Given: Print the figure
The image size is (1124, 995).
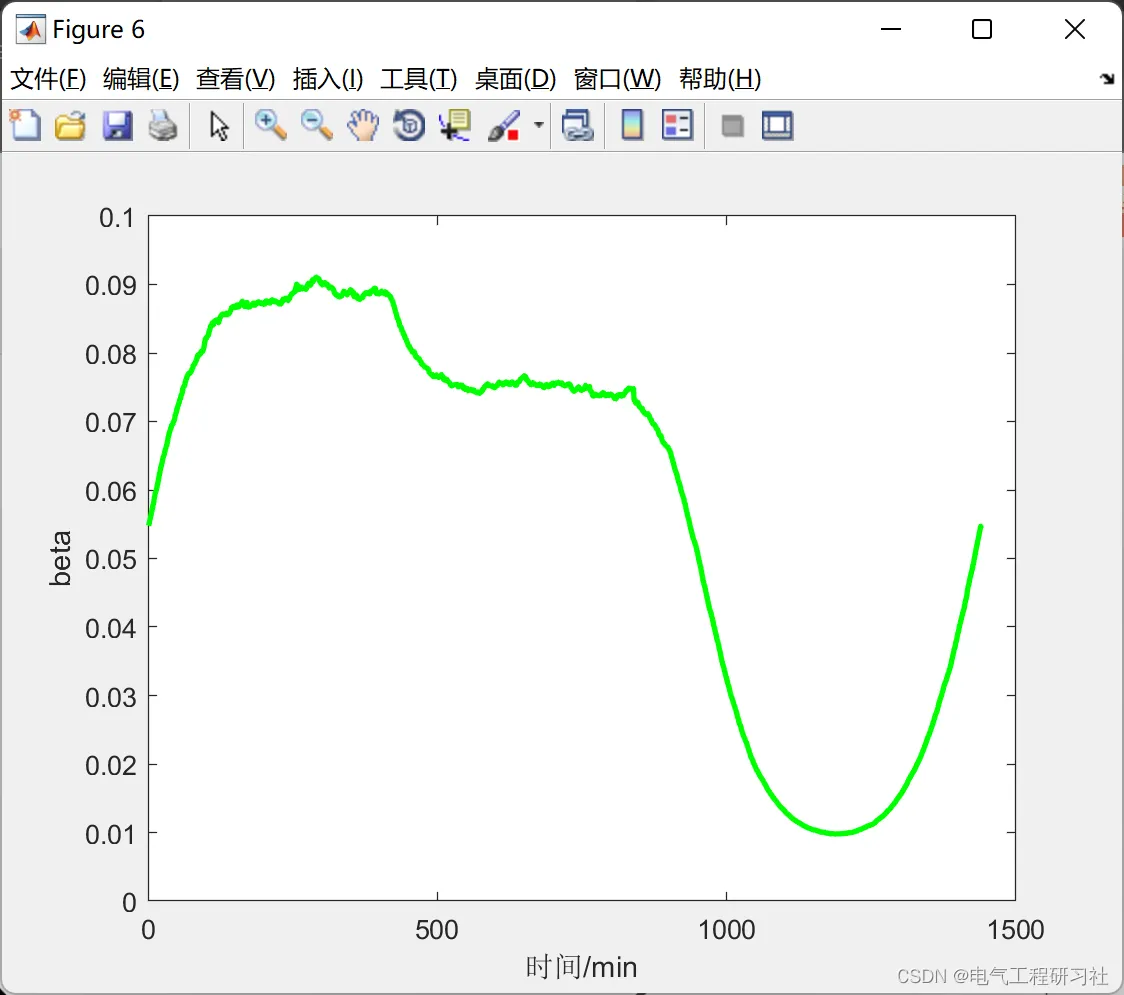Looking at the screenshot, I should 163,125.
